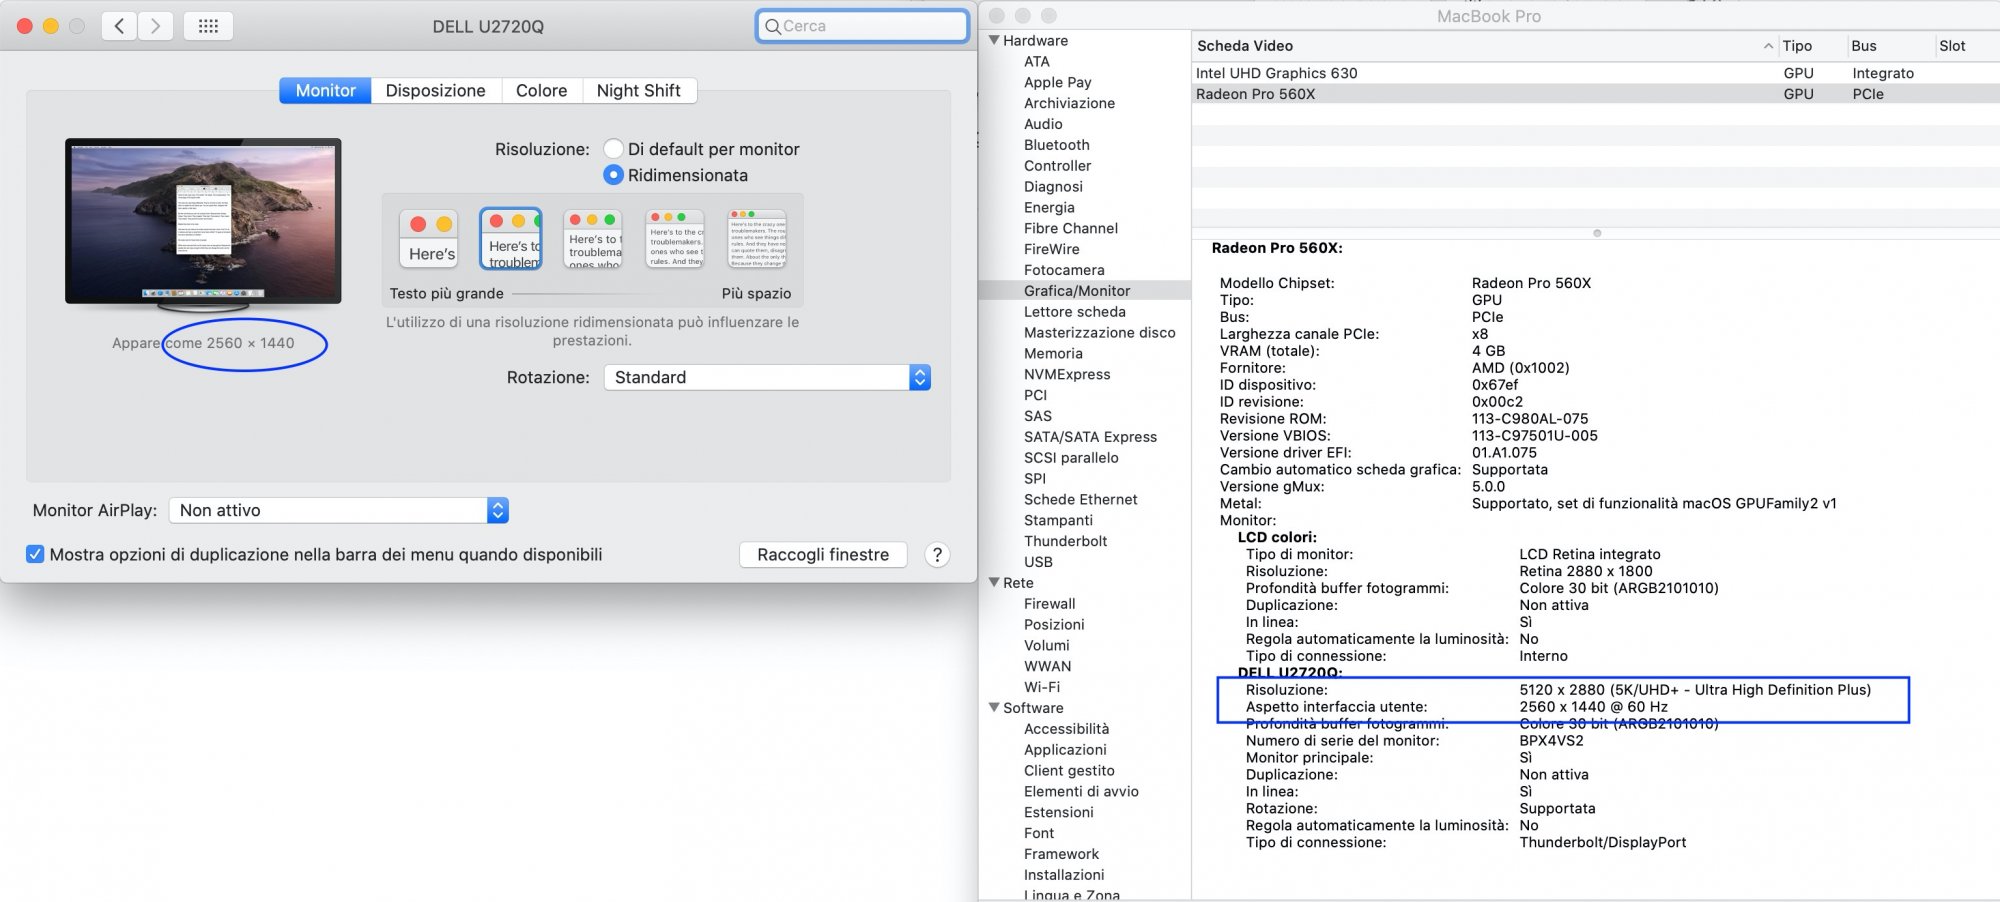Select Fotocamera in the sidebar
This screenshot has height=902, width=2000.
(x=1064, y=271)
